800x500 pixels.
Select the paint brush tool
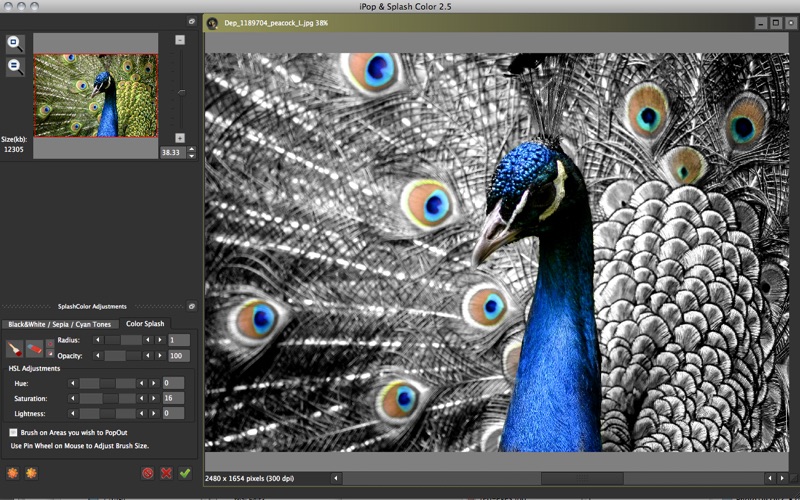point(14,348)
